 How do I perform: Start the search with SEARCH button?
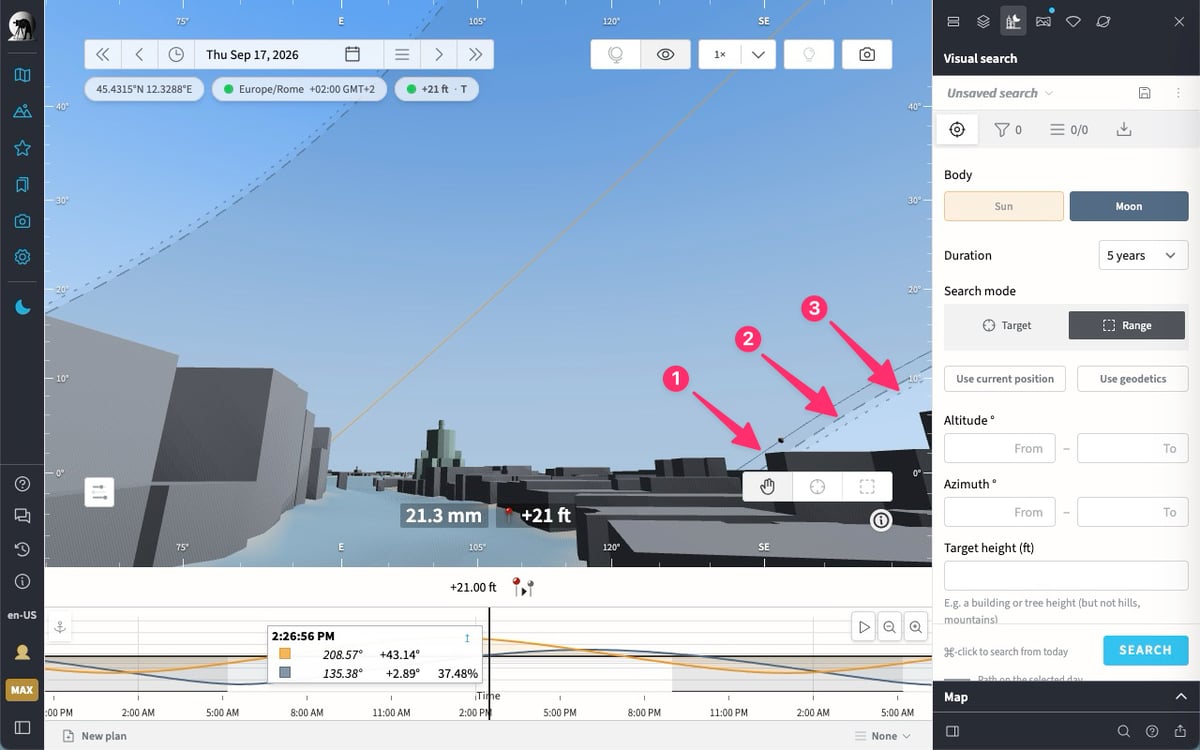(1146, 650)
